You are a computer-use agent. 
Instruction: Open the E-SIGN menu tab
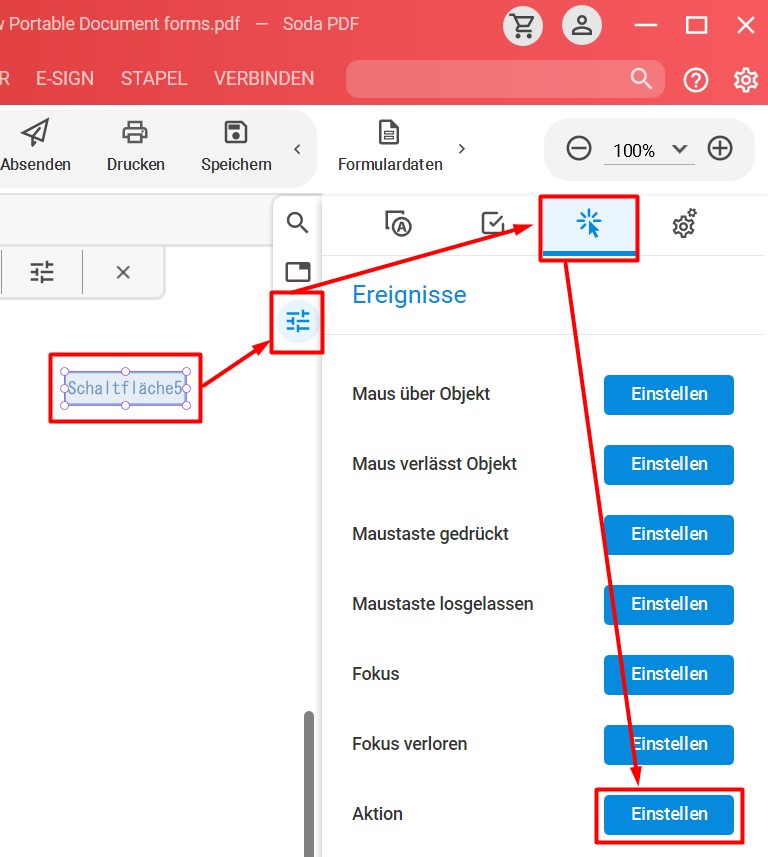[x=65, y=79]
